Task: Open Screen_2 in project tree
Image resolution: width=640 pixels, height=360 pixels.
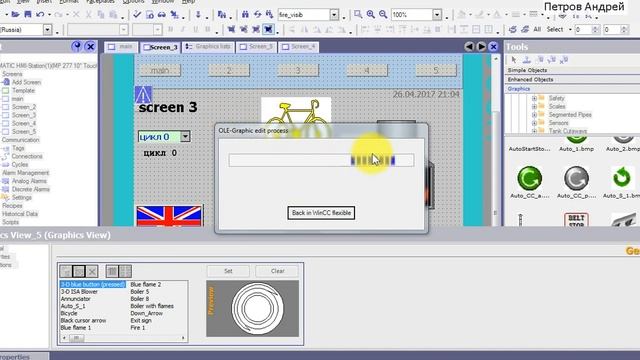Action: click(x=24, y=107)
